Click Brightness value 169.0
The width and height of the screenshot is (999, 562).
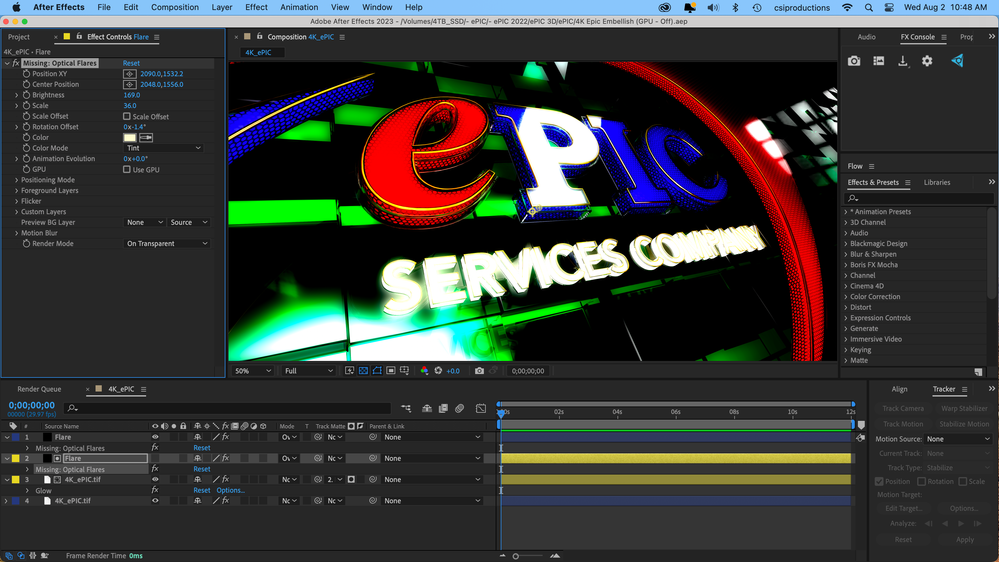click(x=131, y=95)
